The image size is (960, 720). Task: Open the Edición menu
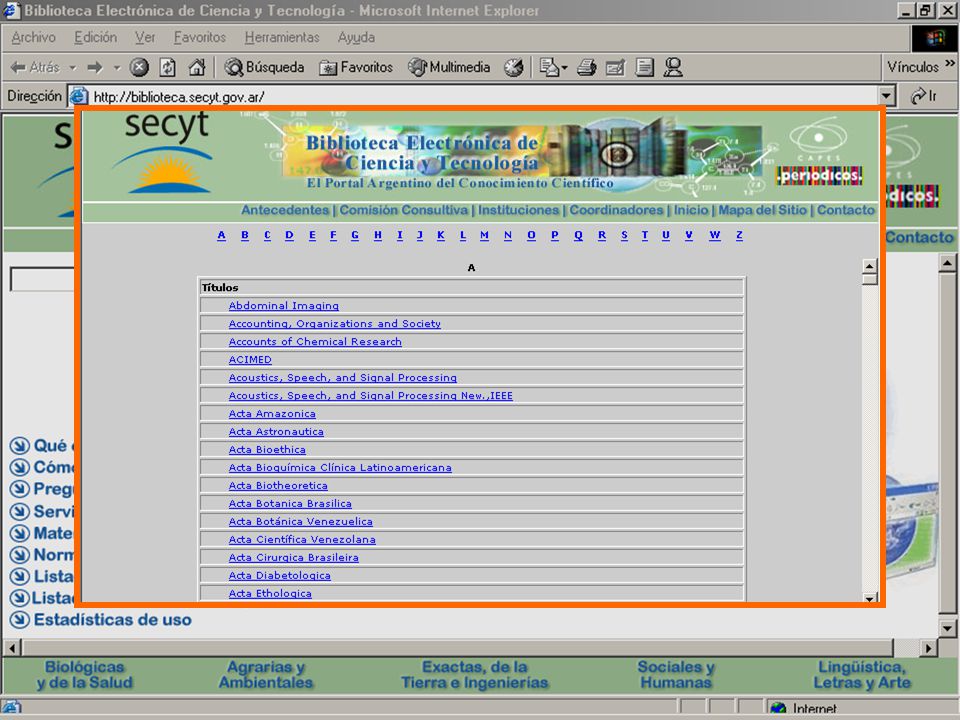[96, 37]
